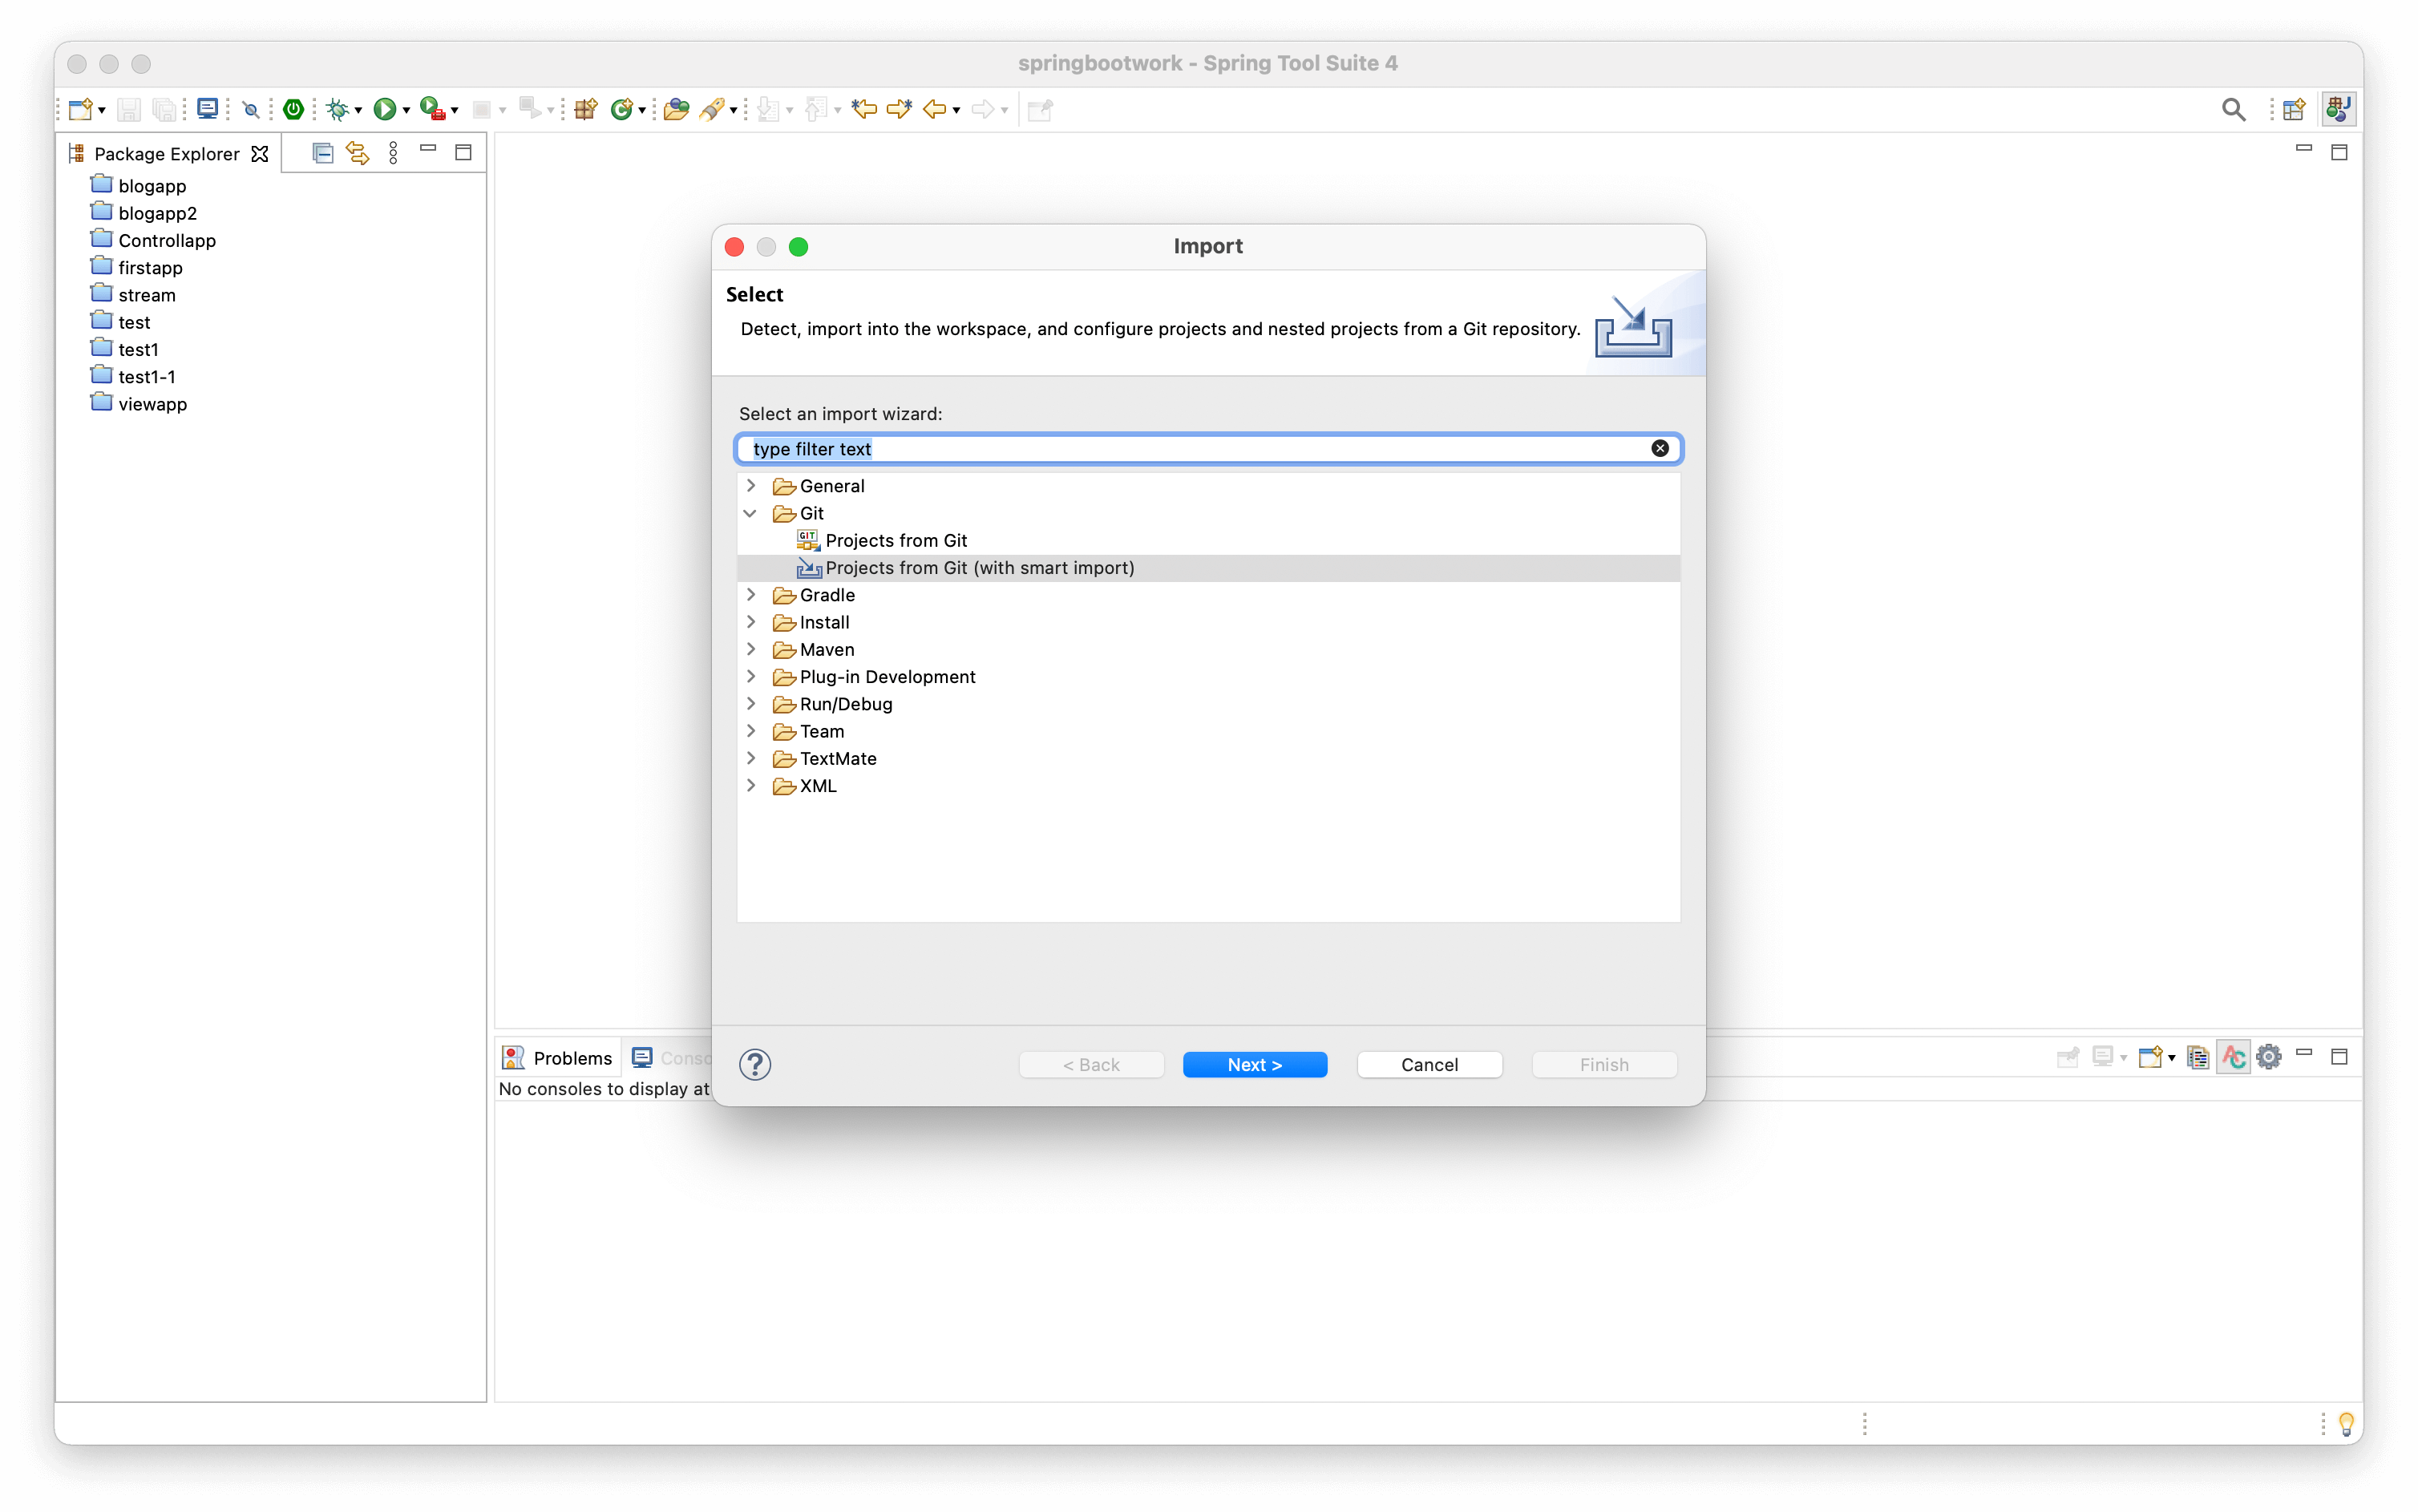
Task: Expand the Maven import category
Action: (751, 649)
